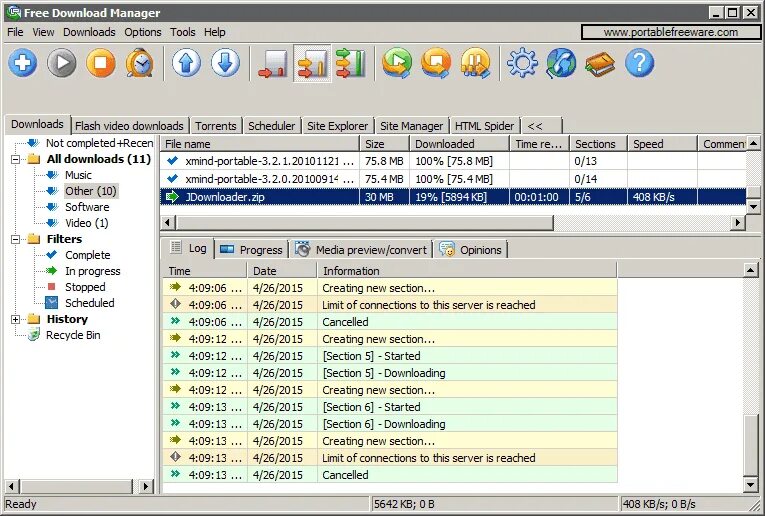Open Media preview/convert tab
This screenshot has width=765, height=516.
[362, 250]
